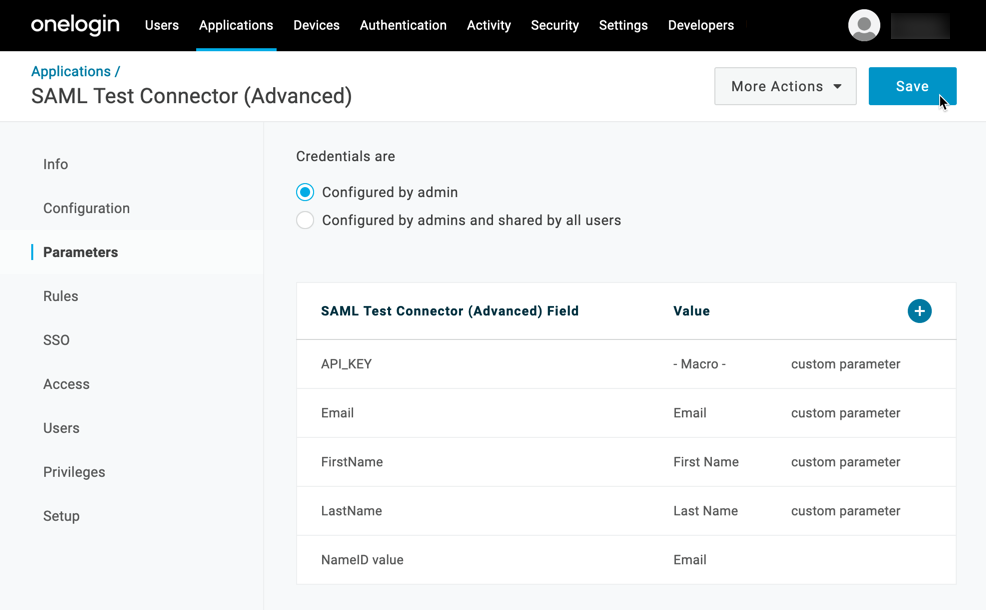Image resolution: width=986 pixels, height=610 pixels.
Task: Click the Save button
Action: coord(912,87)
